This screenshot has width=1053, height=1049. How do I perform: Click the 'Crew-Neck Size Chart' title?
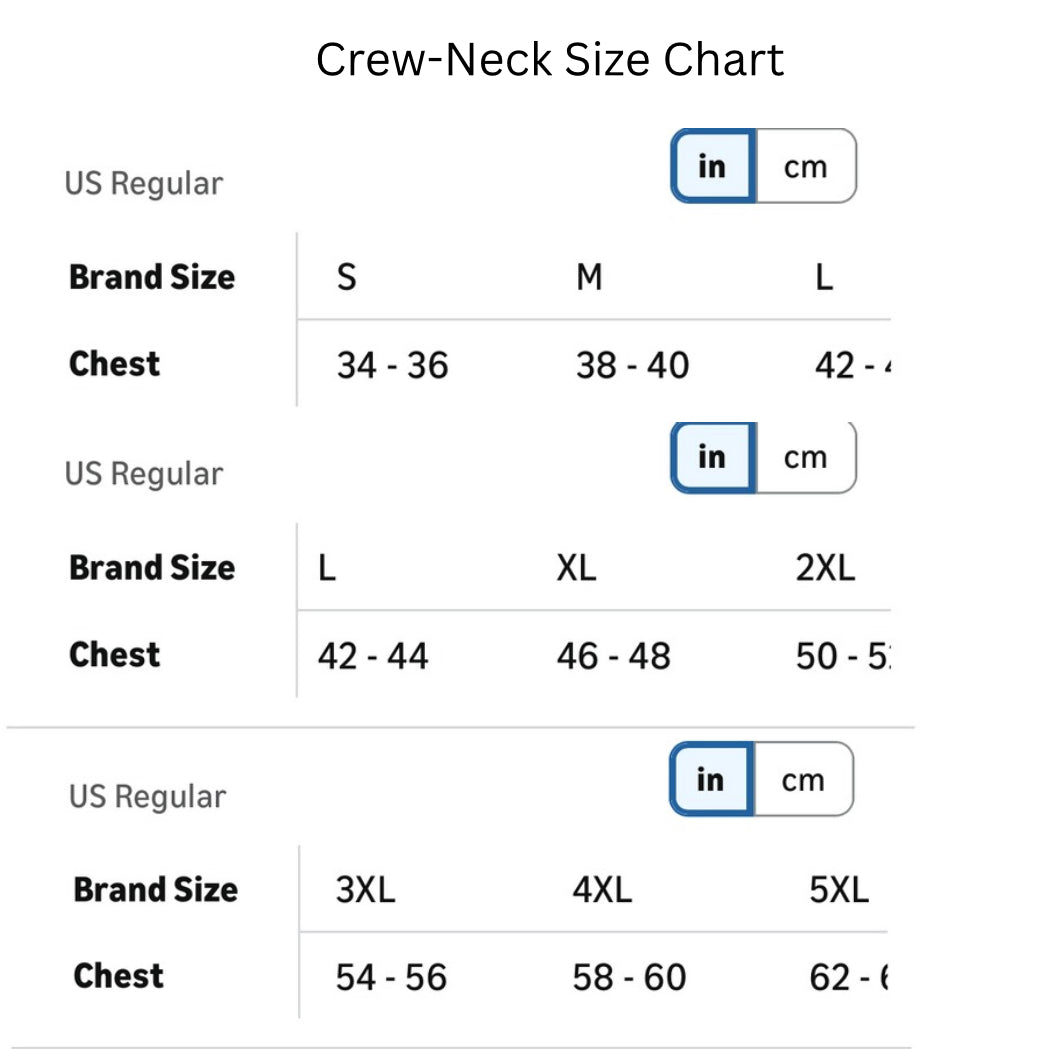click(x=551, y=59)
